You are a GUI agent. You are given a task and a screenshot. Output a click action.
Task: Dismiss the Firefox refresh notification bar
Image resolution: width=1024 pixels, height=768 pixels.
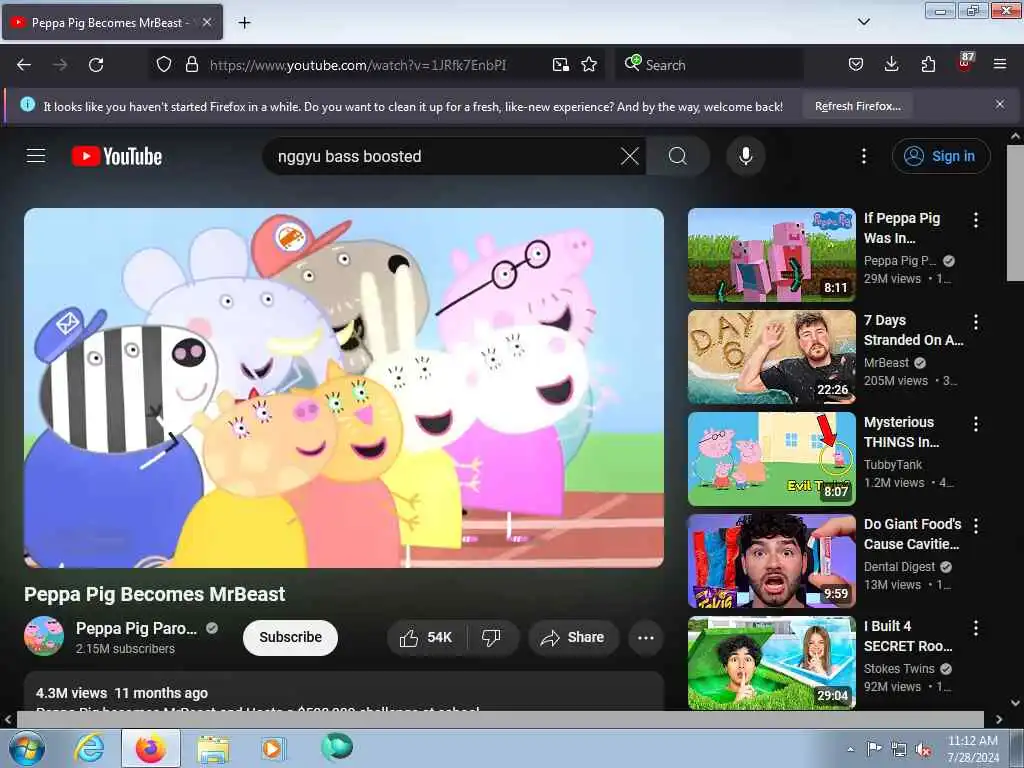pos(1000,104)
